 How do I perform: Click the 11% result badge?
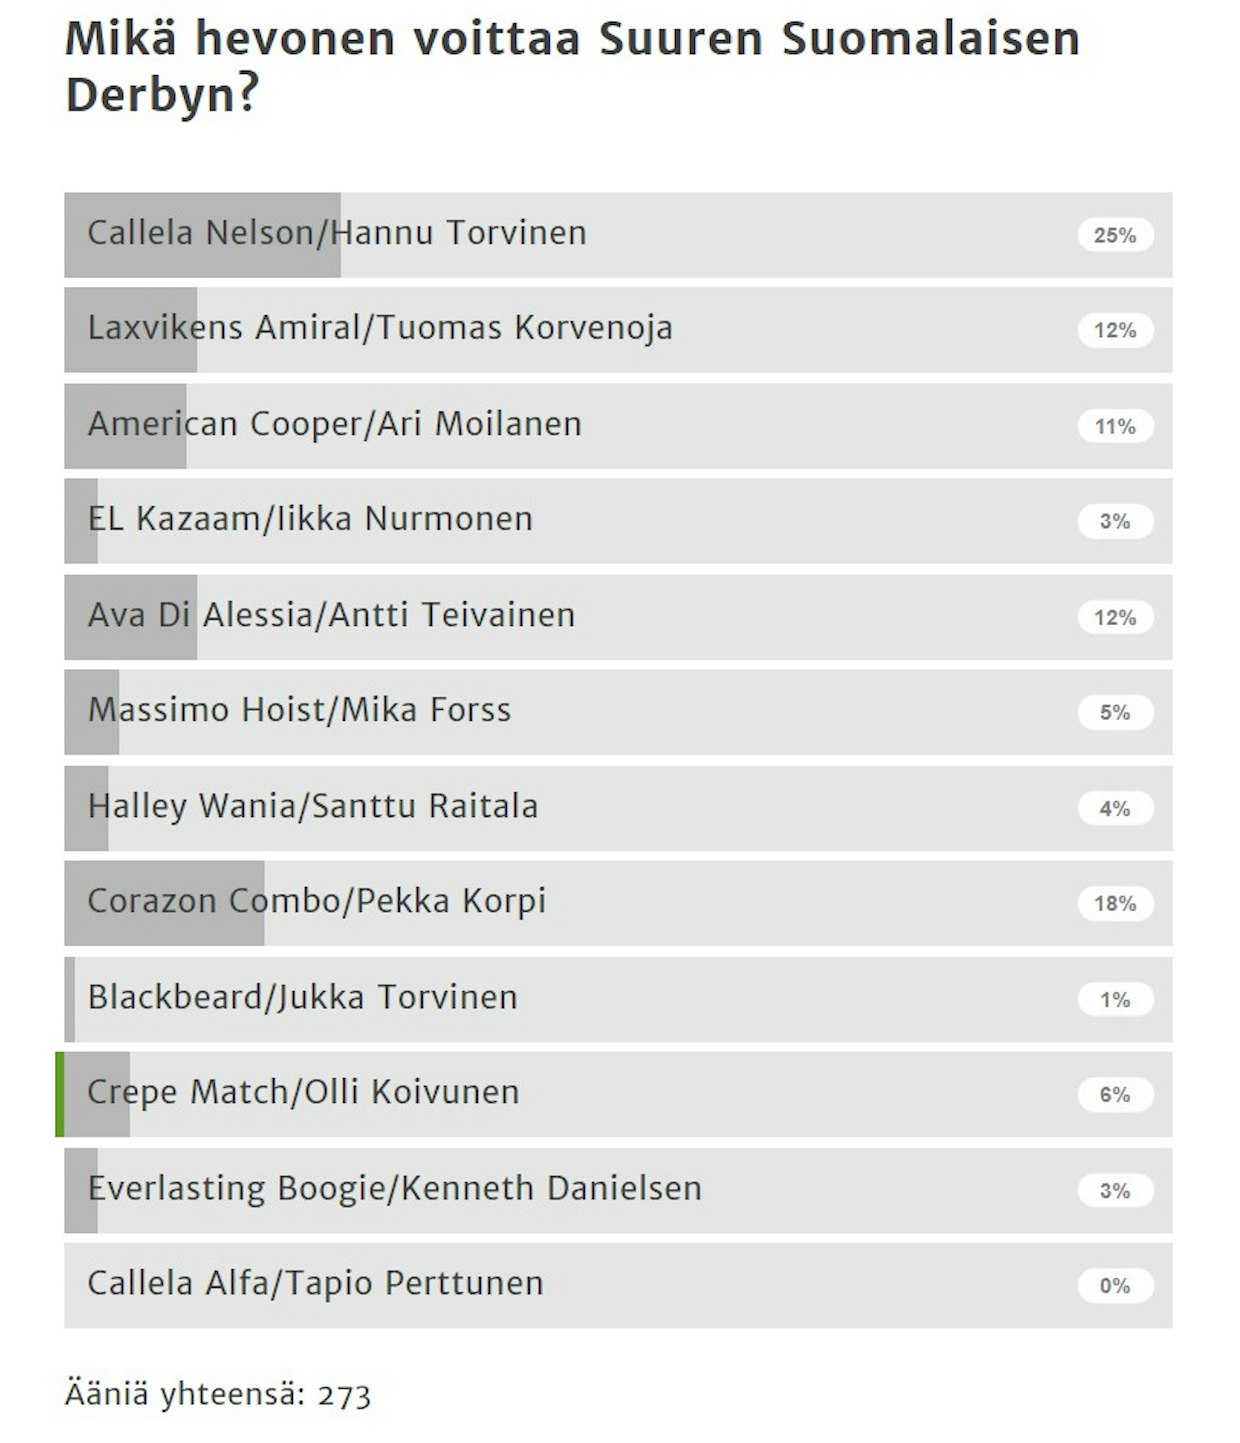pyautogui.click(x=1115, y=426)
